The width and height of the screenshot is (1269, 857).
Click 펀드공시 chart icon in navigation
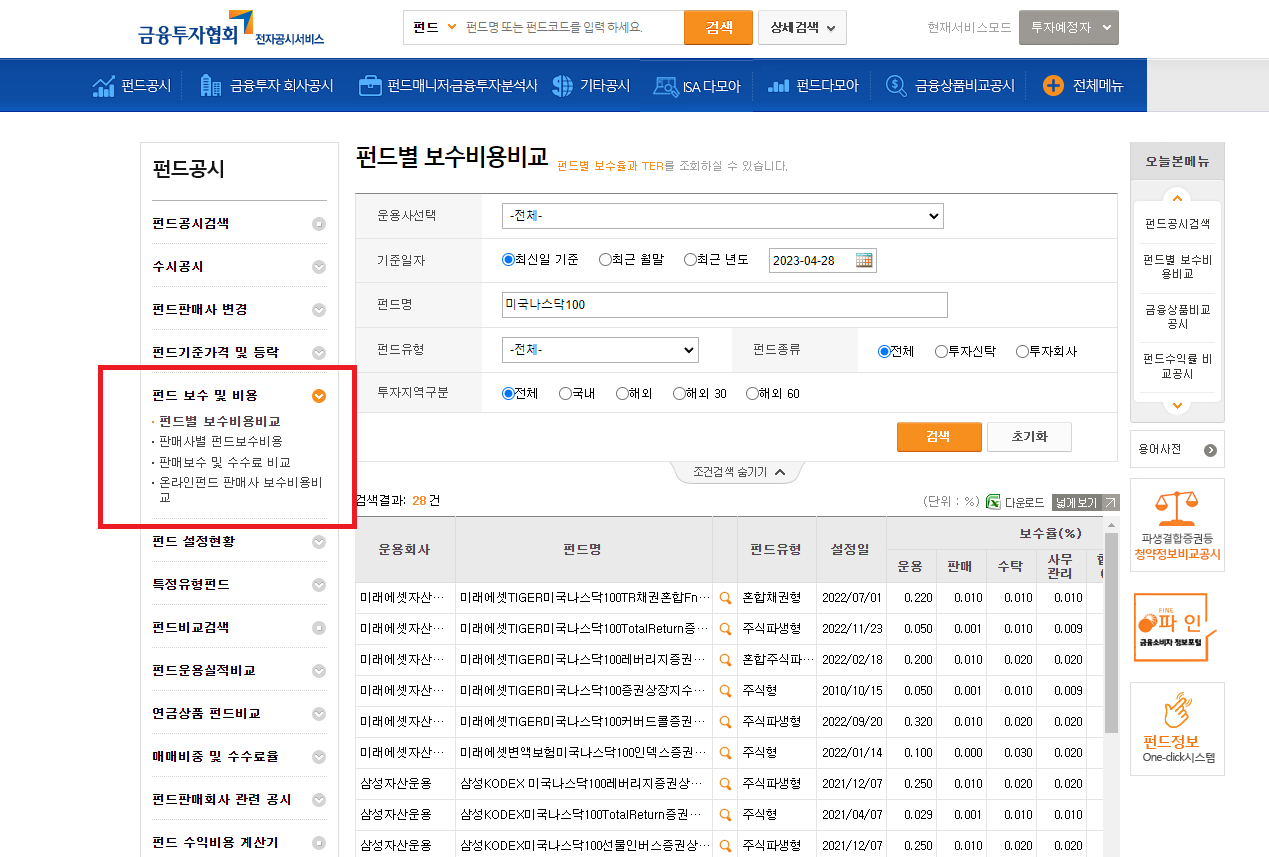pos(103,86)
